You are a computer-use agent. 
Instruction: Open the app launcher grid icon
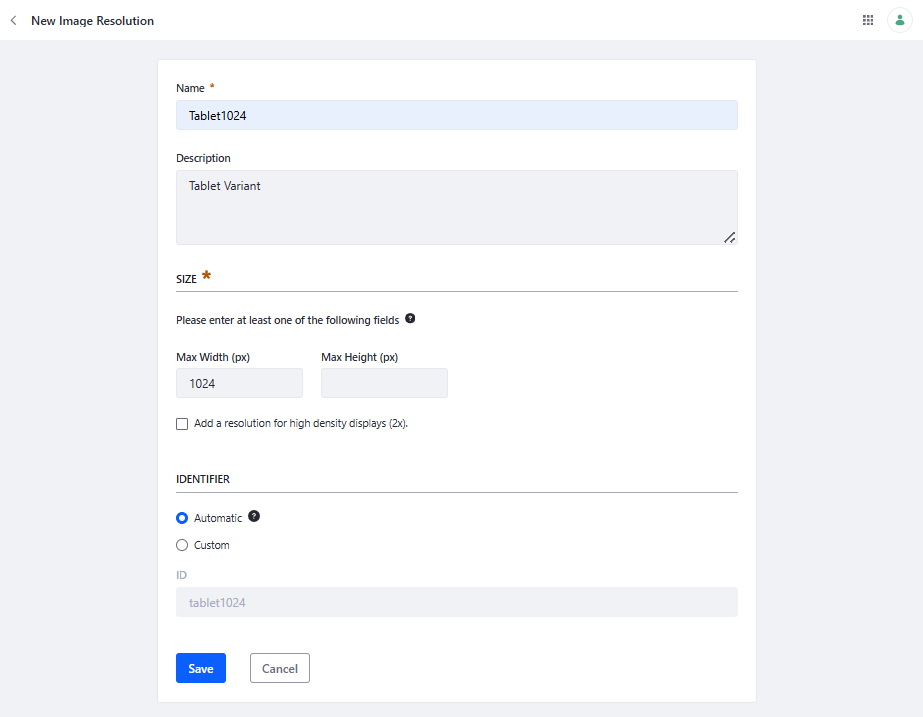coord(868,19)
